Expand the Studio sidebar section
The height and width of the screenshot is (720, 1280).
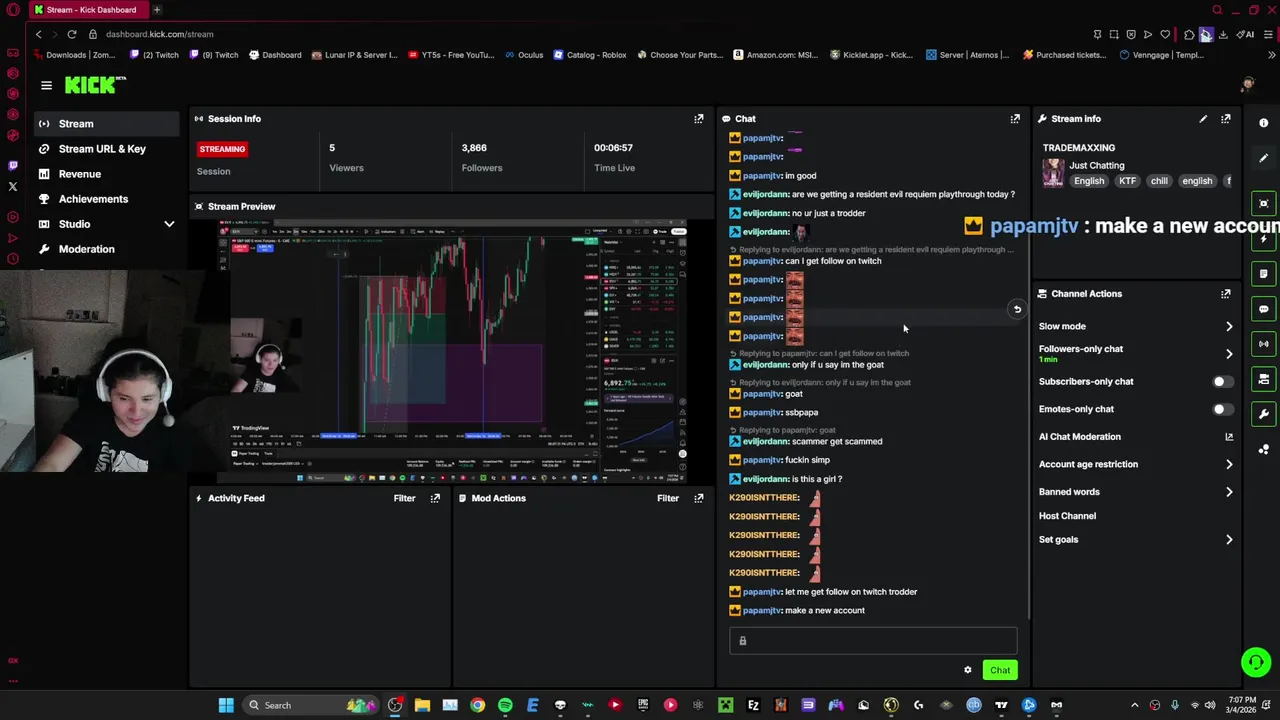(x=169, y=224)
